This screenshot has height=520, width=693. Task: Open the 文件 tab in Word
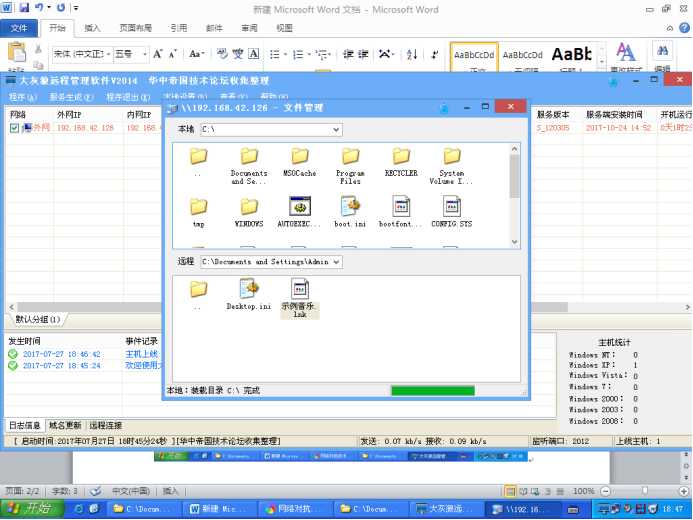[19, 28]
